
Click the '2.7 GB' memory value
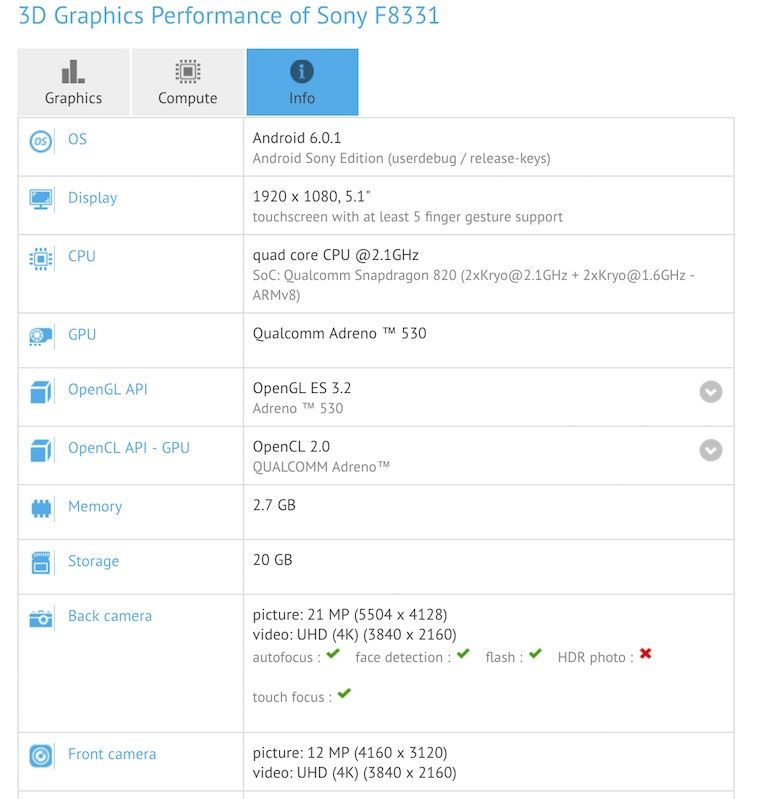point(274,505)
